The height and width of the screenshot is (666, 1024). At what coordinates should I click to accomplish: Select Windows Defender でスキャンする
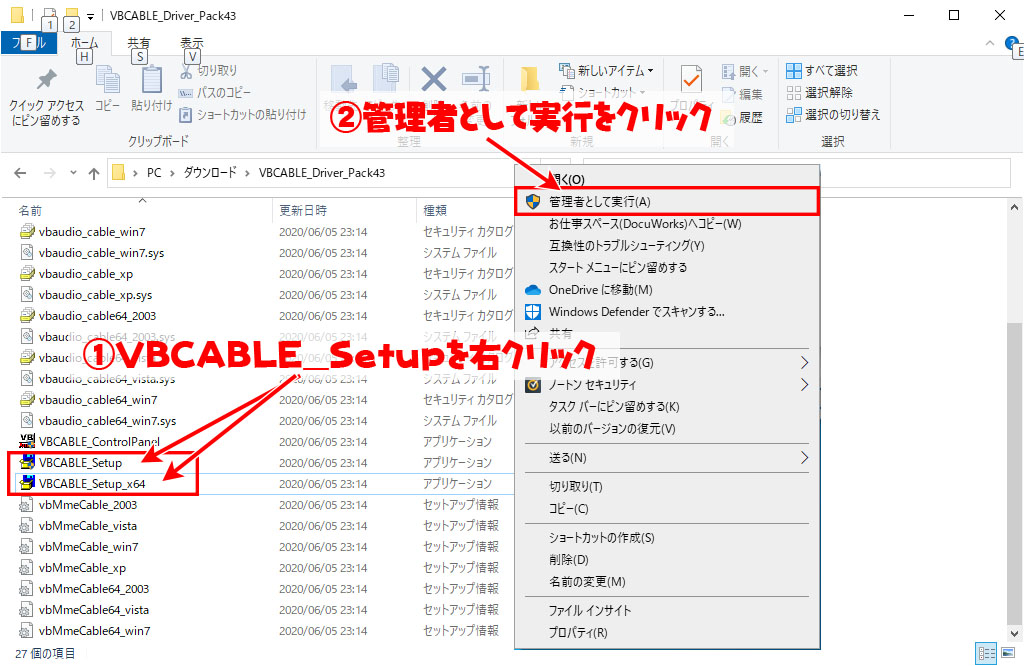tap(667, 312)
